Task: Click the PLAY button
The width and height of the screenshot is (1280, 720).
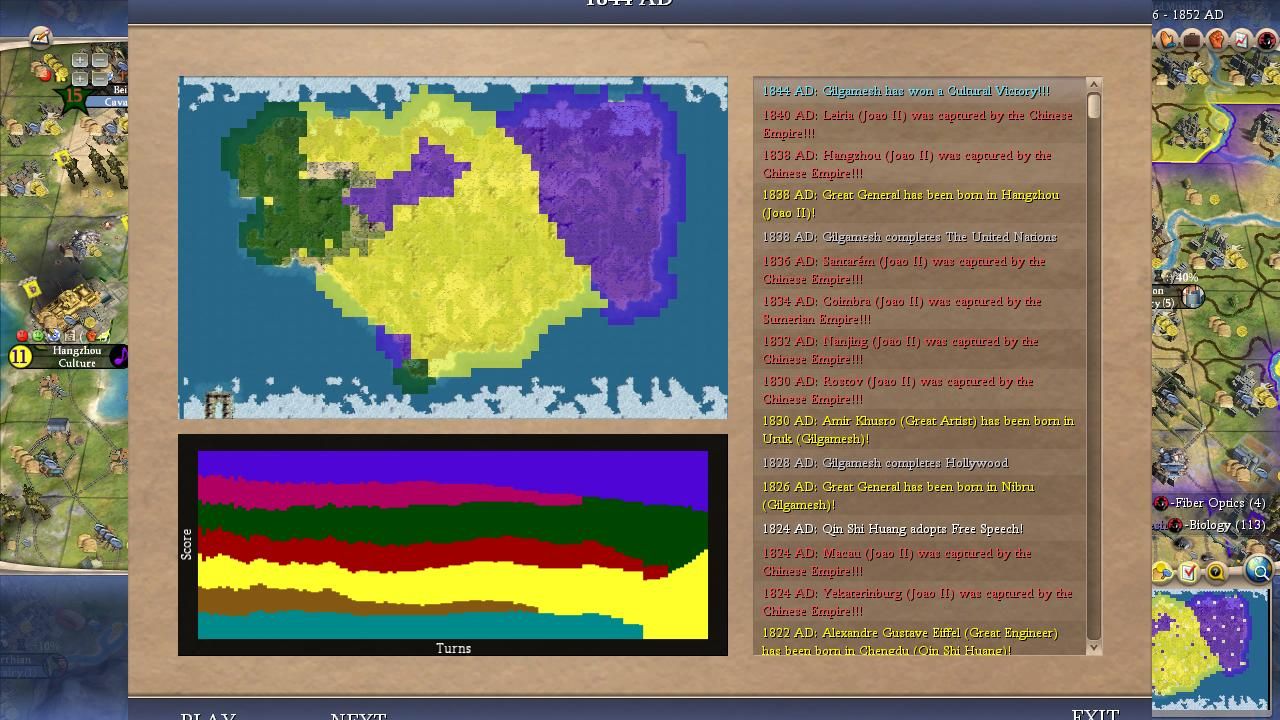Action: click(208, 716)
